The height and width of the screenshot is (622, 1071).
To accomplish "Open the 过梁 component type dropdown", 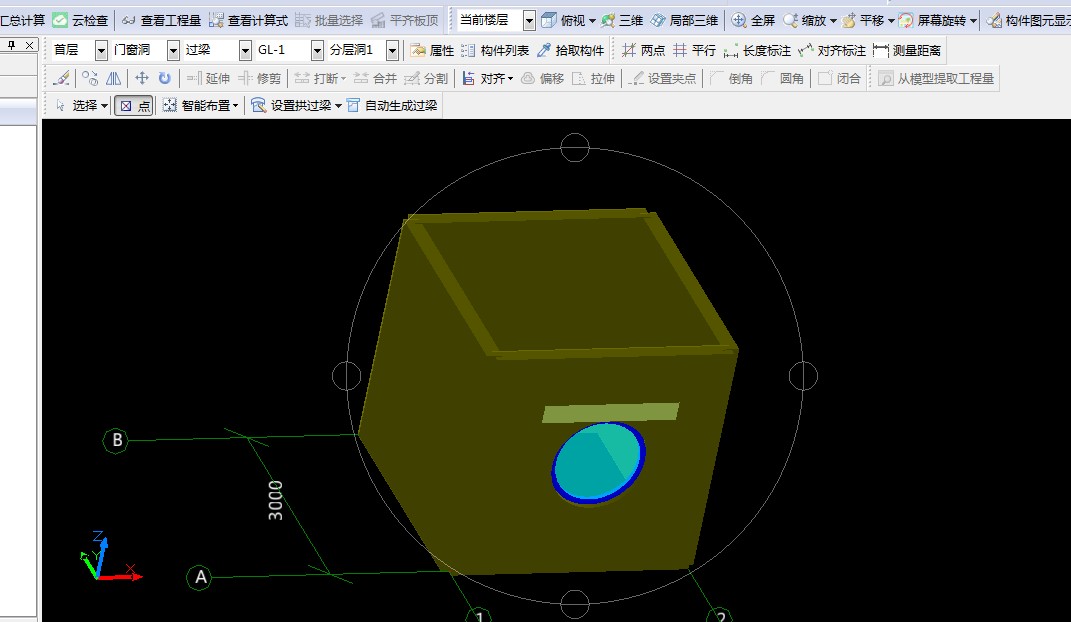I will click(x=245, y=50).
